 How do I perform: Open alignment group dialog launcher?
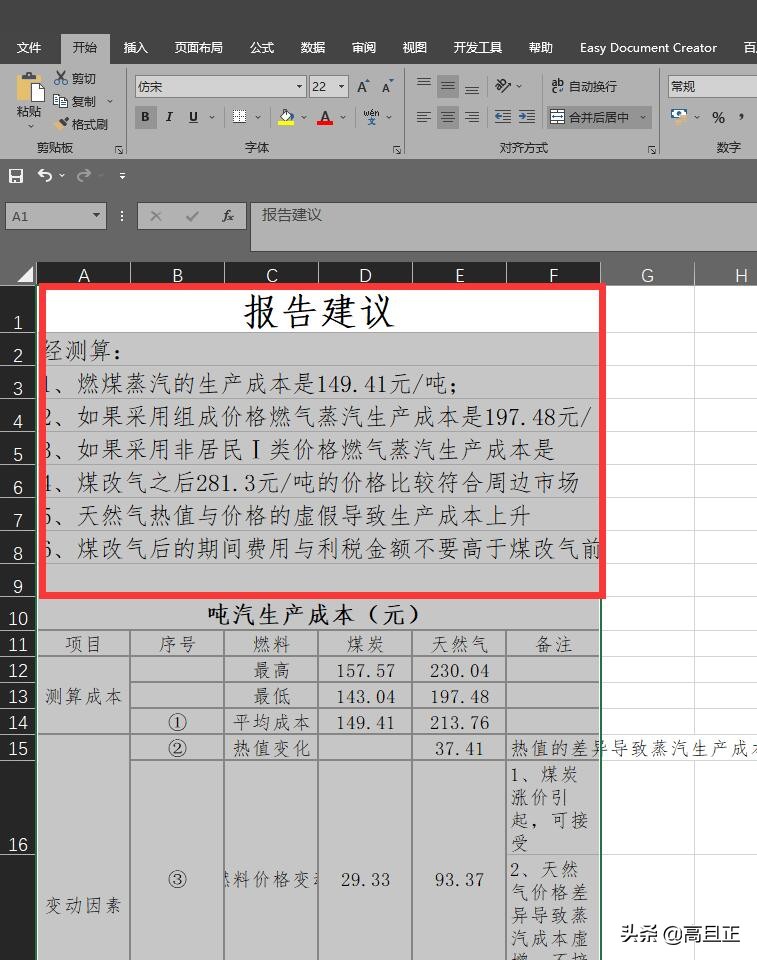point(652,149)
